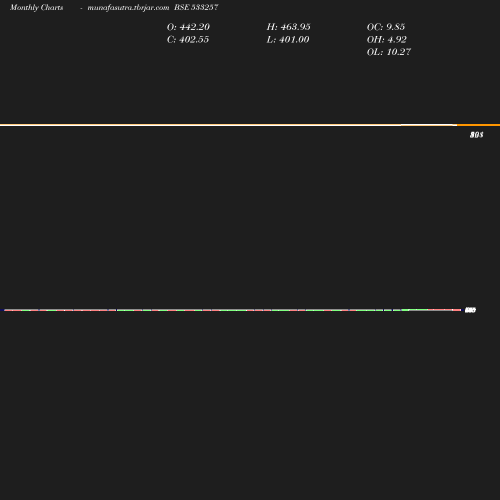
Task: Click the upper price axis label near the orange line
Action: (x=477, y=135)
